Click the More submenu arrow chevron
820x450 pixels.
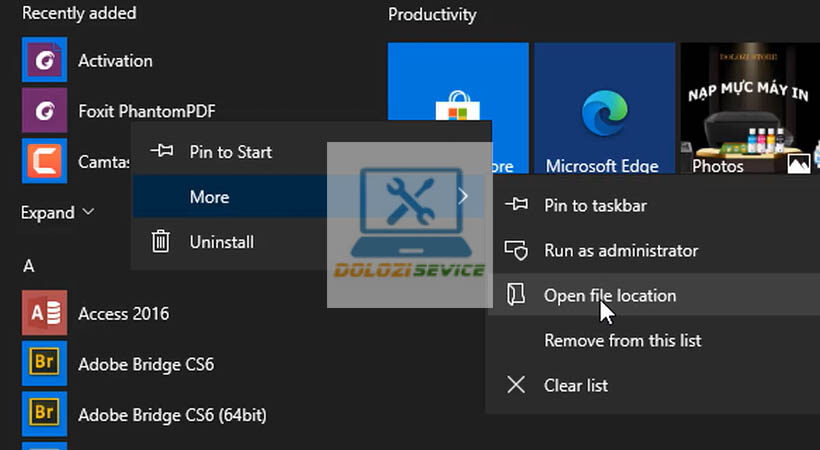pos(463,197)
